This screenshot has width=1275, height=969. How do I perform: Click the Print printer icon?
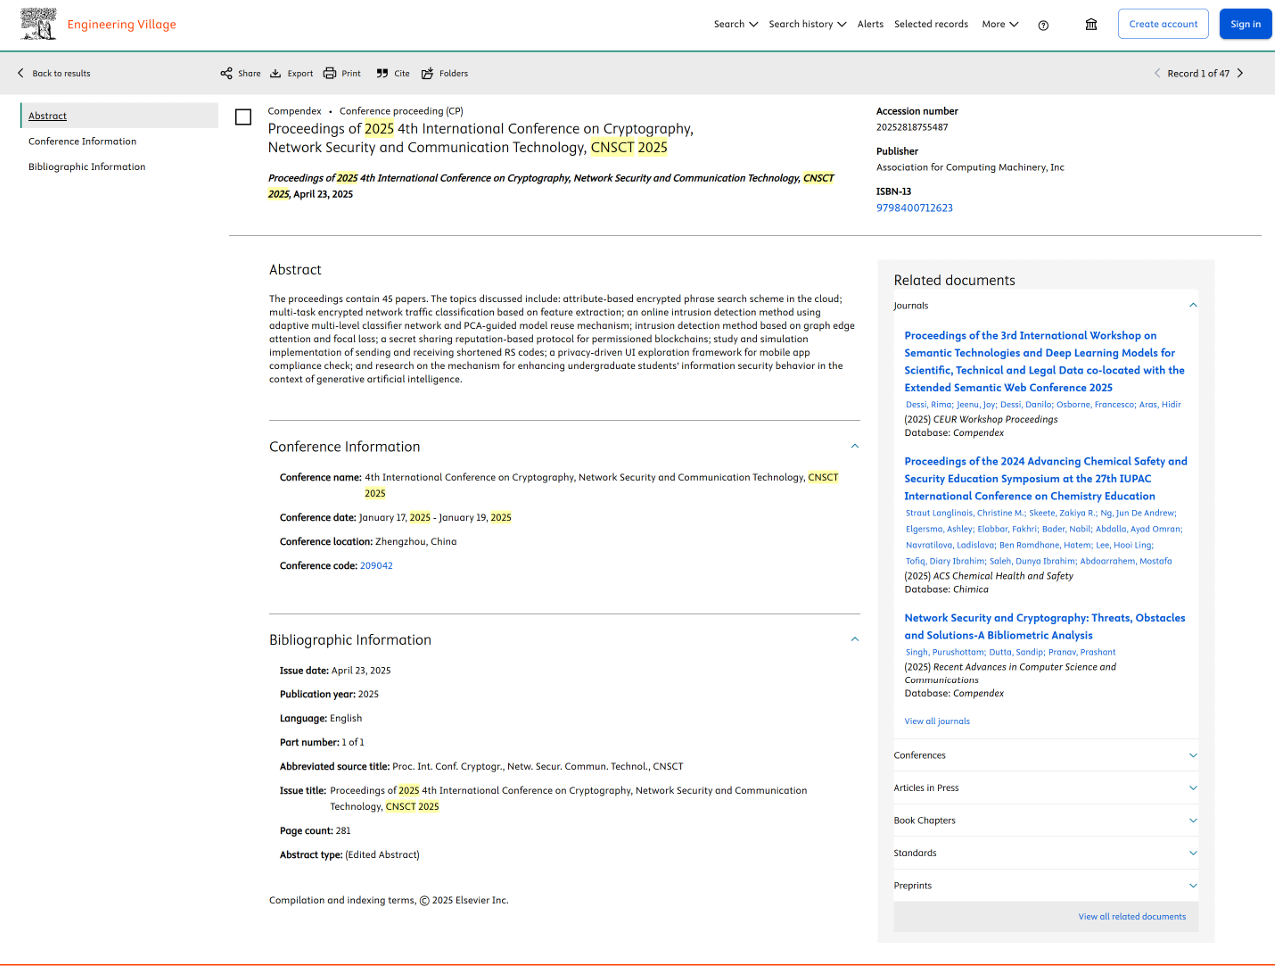click(329, 73)
